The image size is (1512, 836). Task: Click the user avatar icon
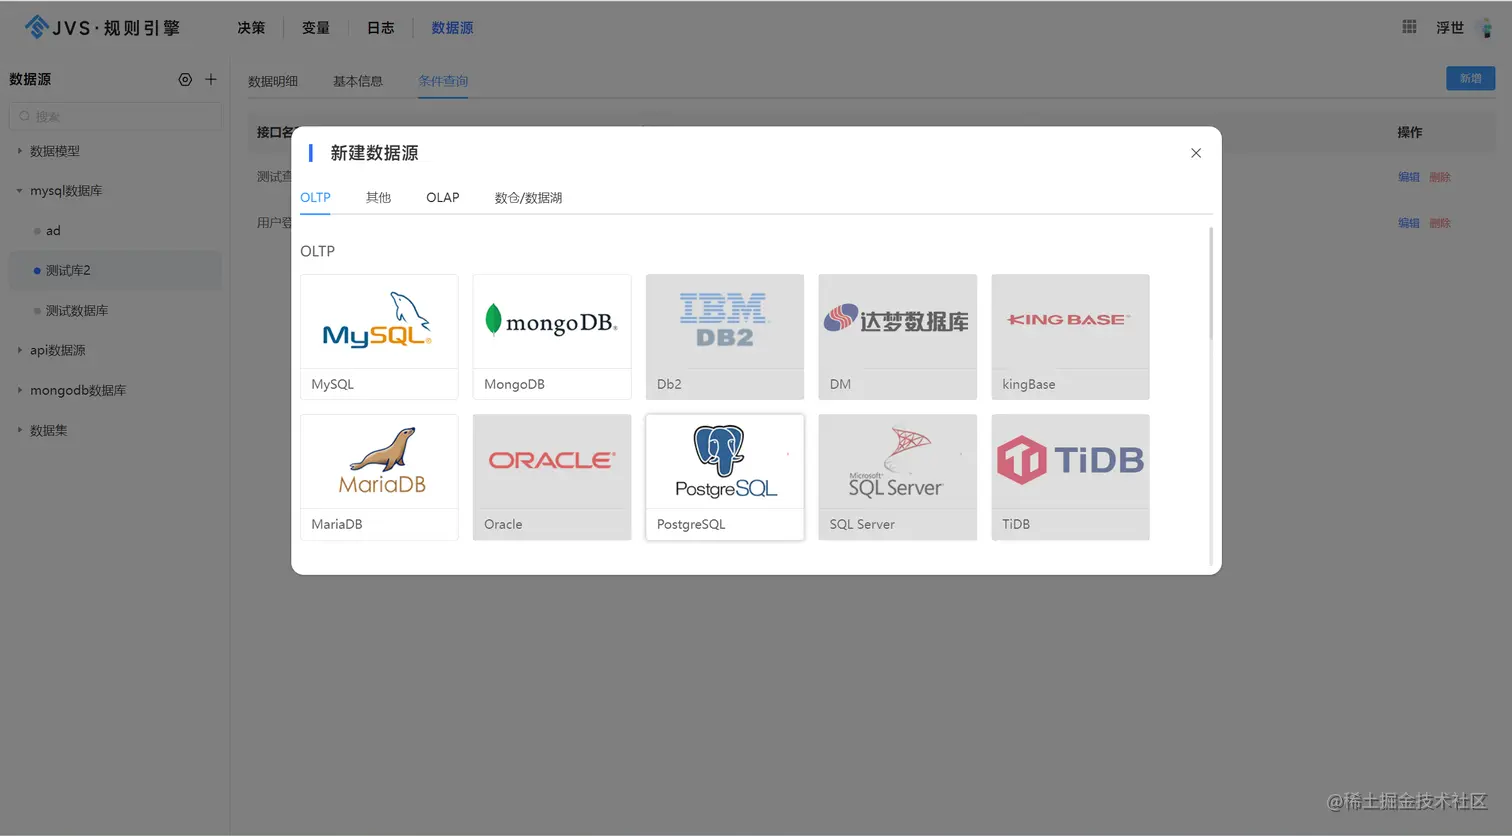click(x=1486, y=28)
